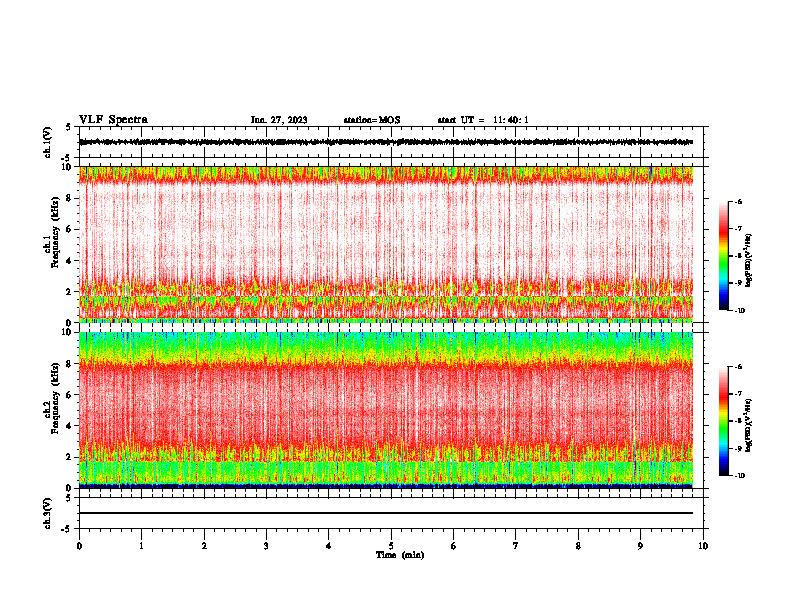Viewport: 792px width, 612px height.
Task: Click the 'Time (min)' x-axis label
Action: (400, 555)
